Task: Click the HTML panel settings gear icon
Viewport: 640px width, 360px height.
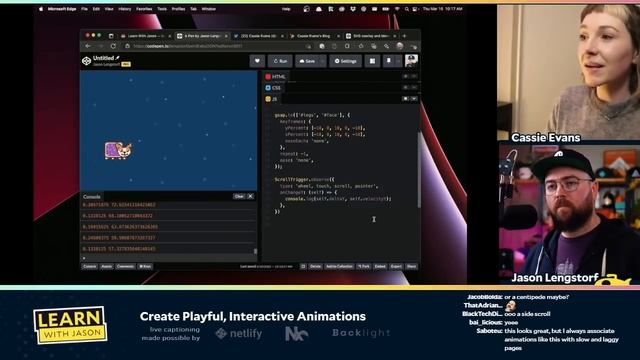Action: coord(406,76)
